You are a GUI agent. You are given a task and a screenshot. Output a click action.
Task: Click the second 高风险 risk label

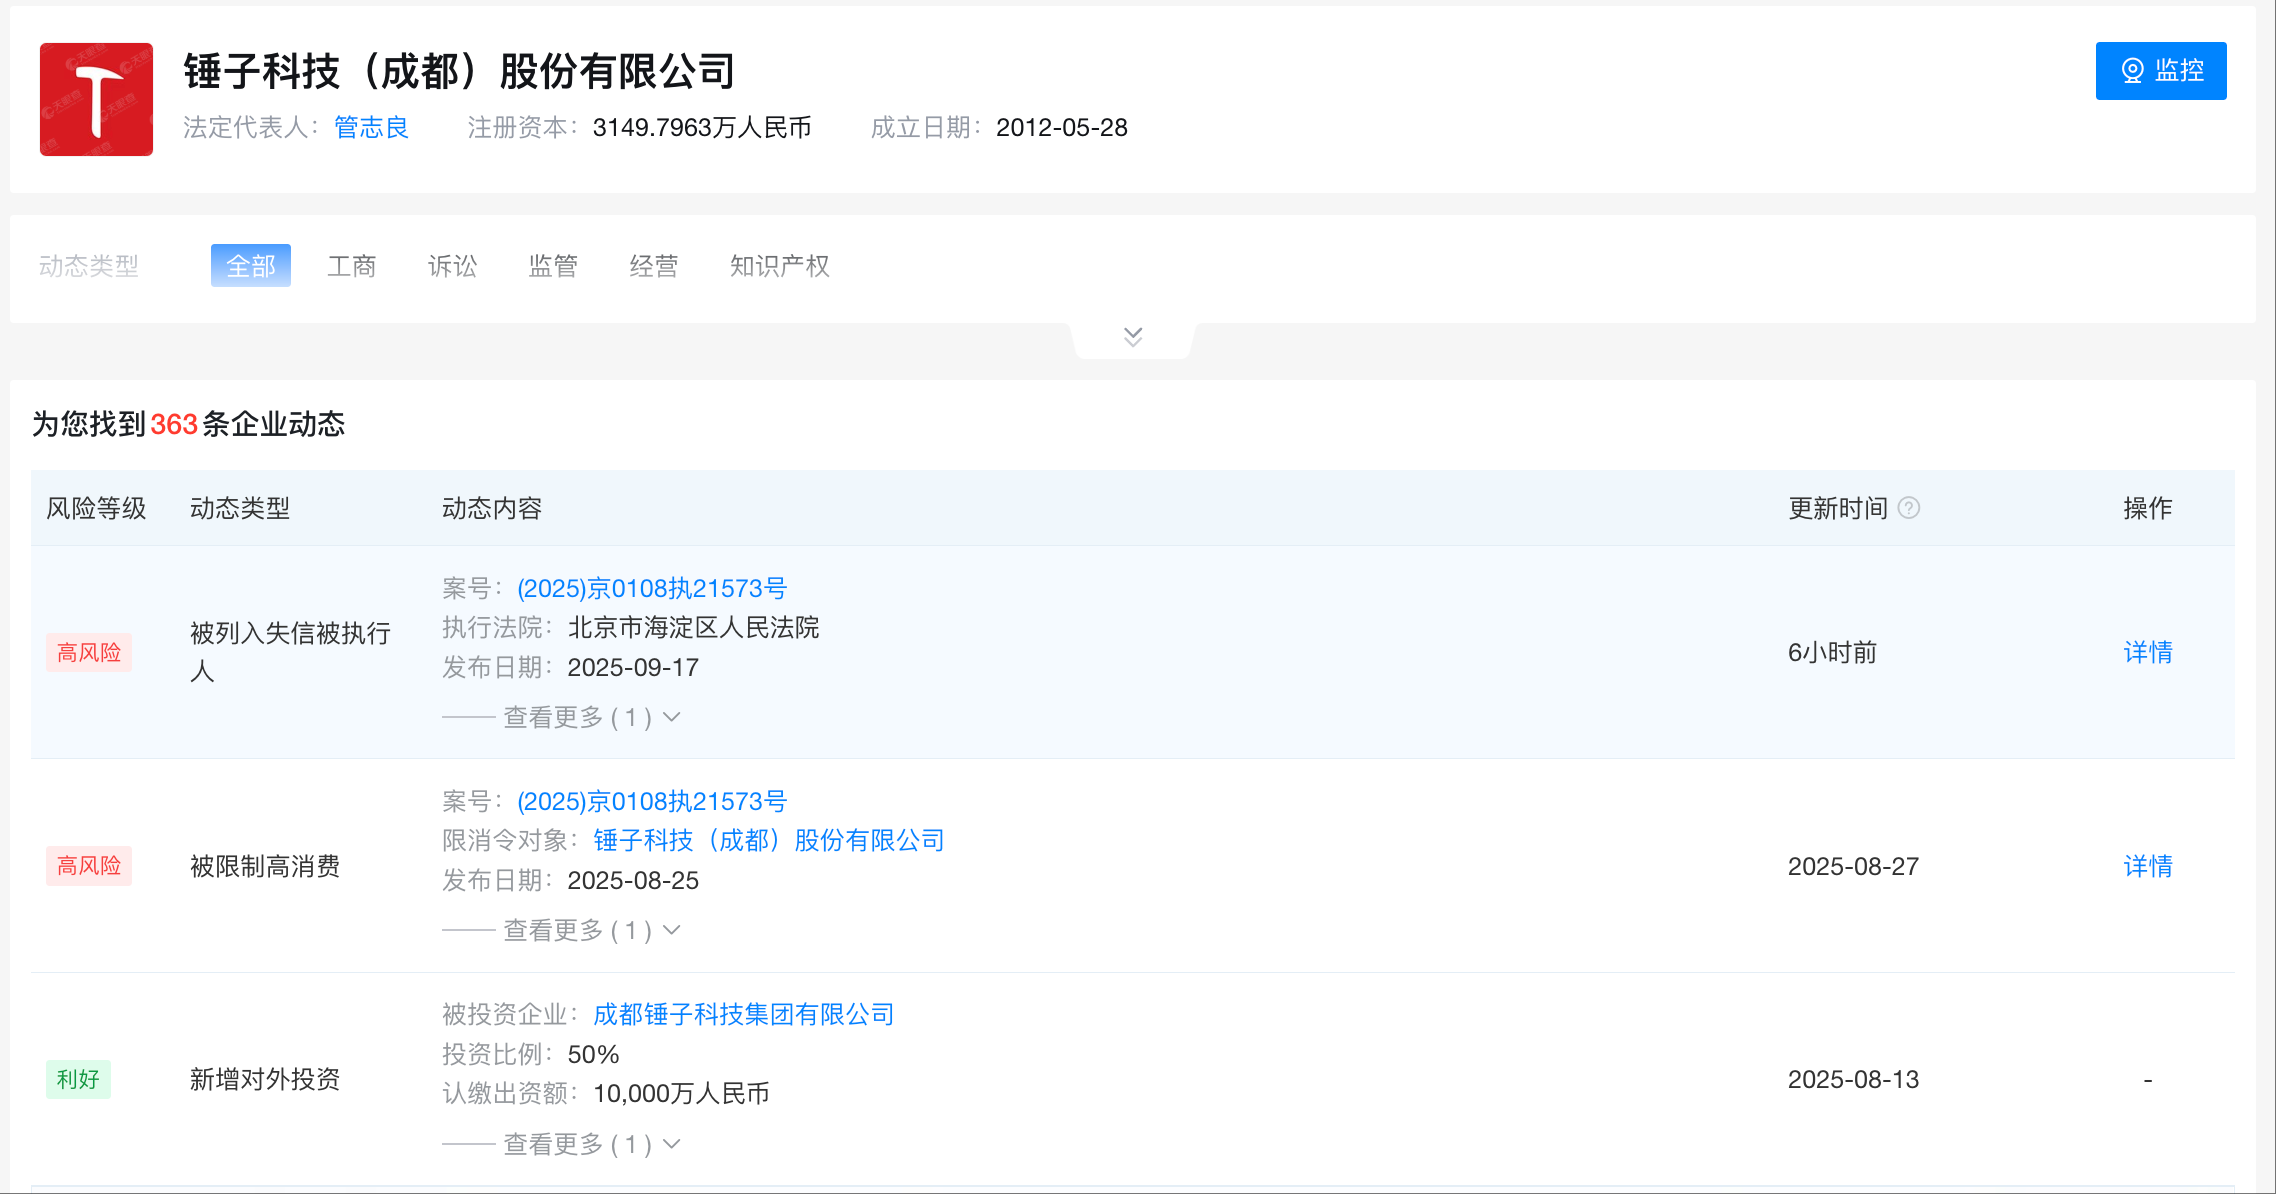[x=88, y=866]
